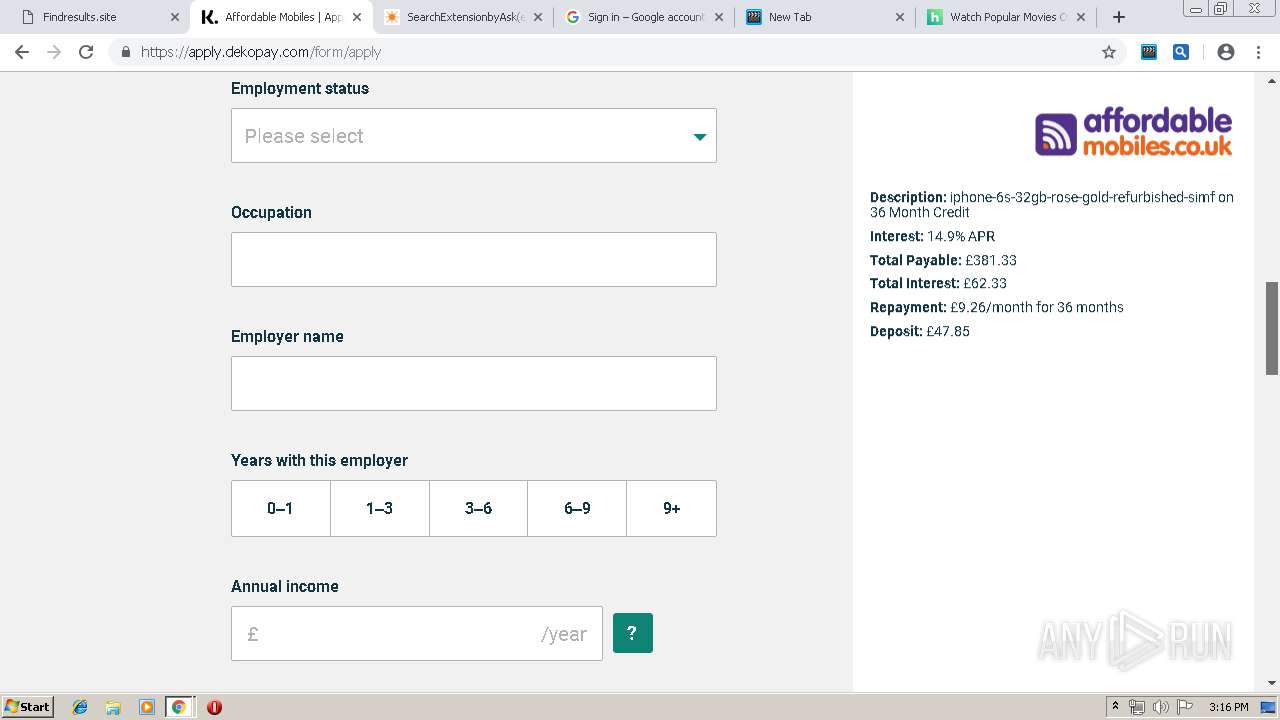Open the Employment status dropdown

click(474, 135)
